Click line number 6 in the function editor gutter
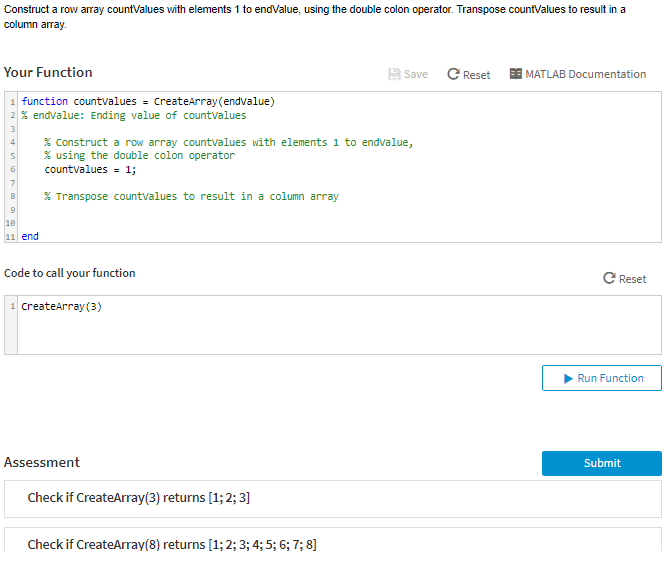The height and width of the screenshot is (561, 668). 12,169
